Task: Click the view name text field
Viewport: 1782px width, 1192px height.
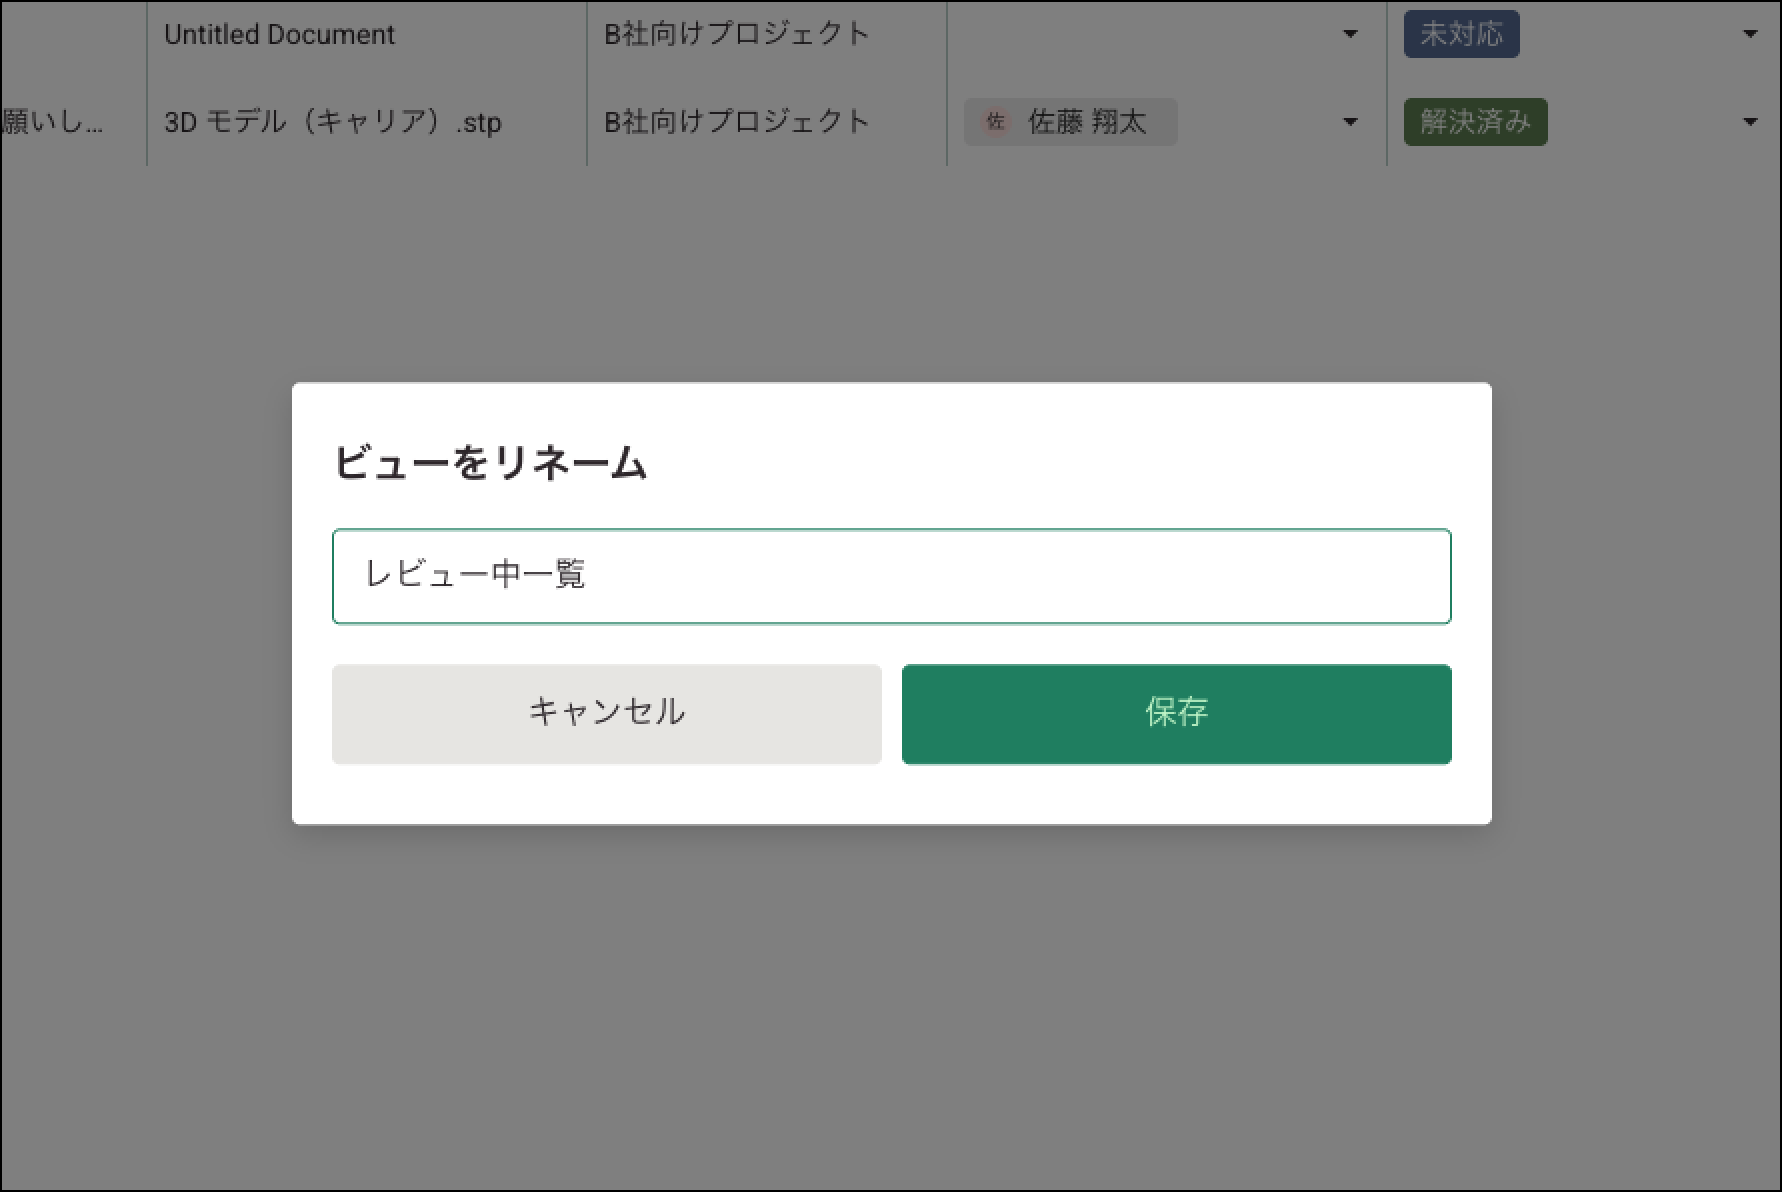Action: click(890, 576)
